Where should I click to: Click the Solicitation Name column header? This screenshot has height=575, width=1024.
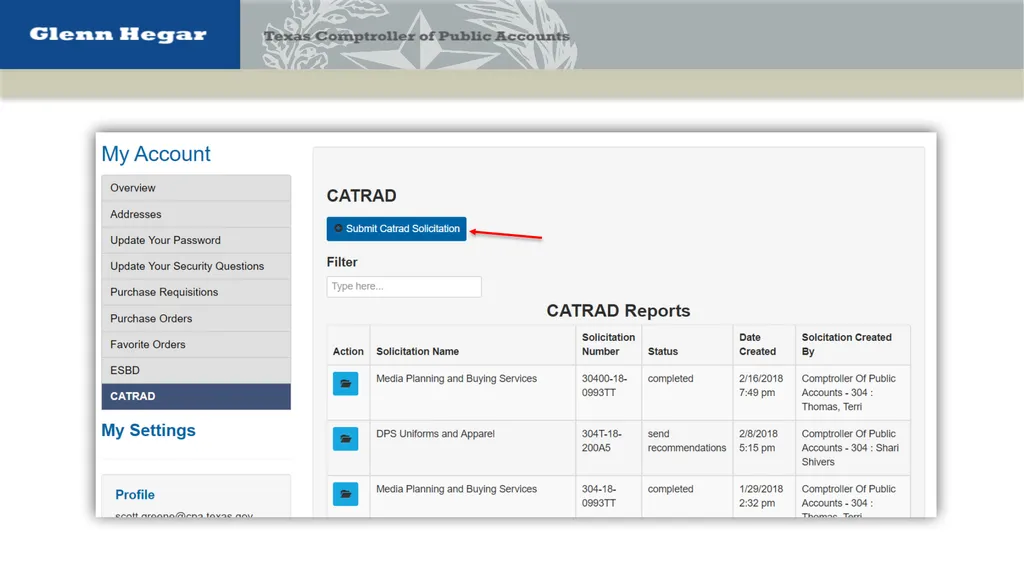click(x=417, y=352)
